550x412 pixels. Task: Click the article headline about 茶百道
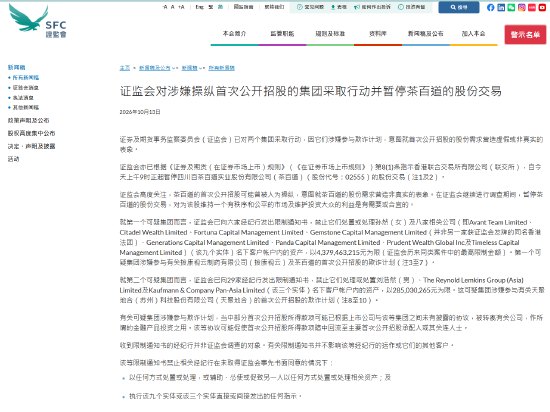(311, 91)
